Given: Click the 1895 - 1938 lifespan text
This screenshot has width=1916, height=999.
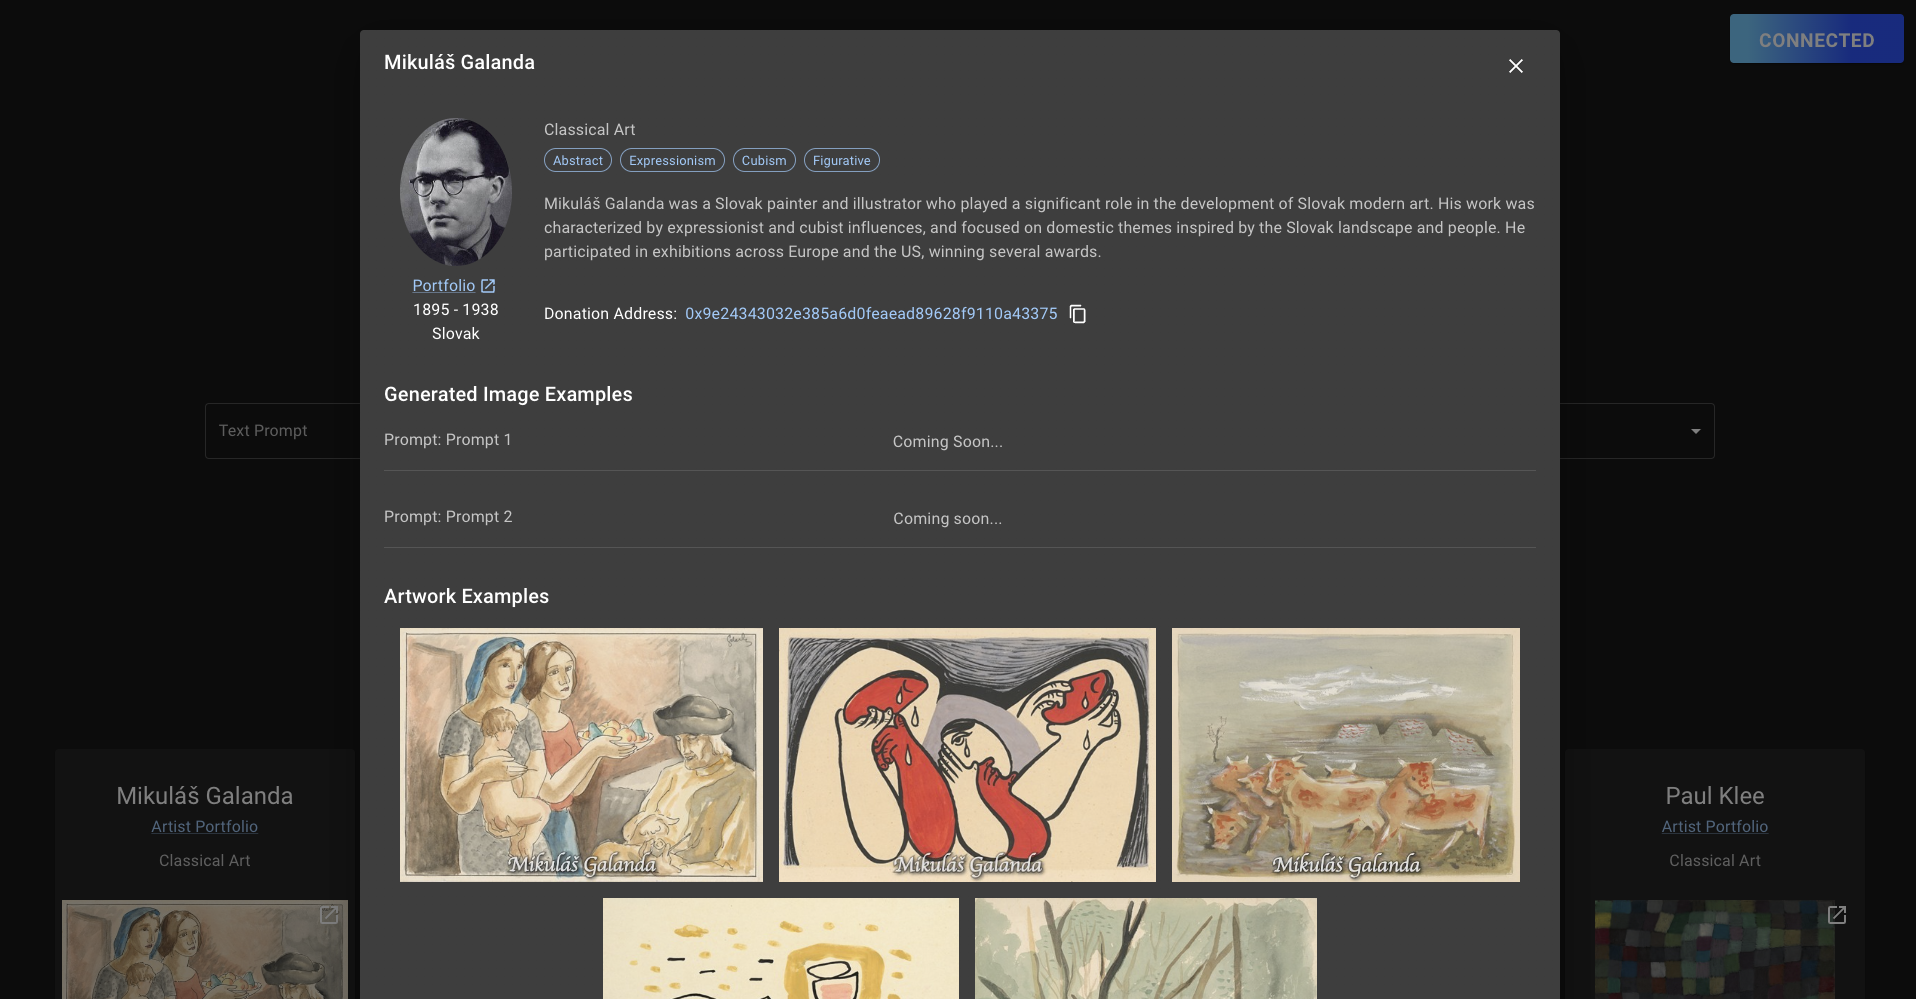Looking at the screenshot, I should click(456, 310).
